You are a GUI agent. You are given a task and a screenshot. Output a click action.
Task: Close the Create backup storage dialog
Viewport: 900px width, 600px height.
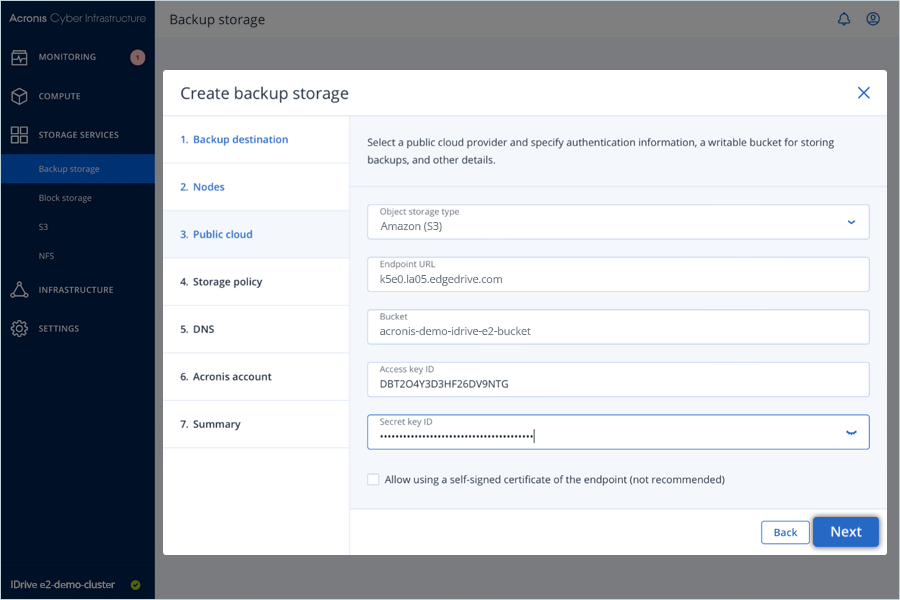pos(864,93)
